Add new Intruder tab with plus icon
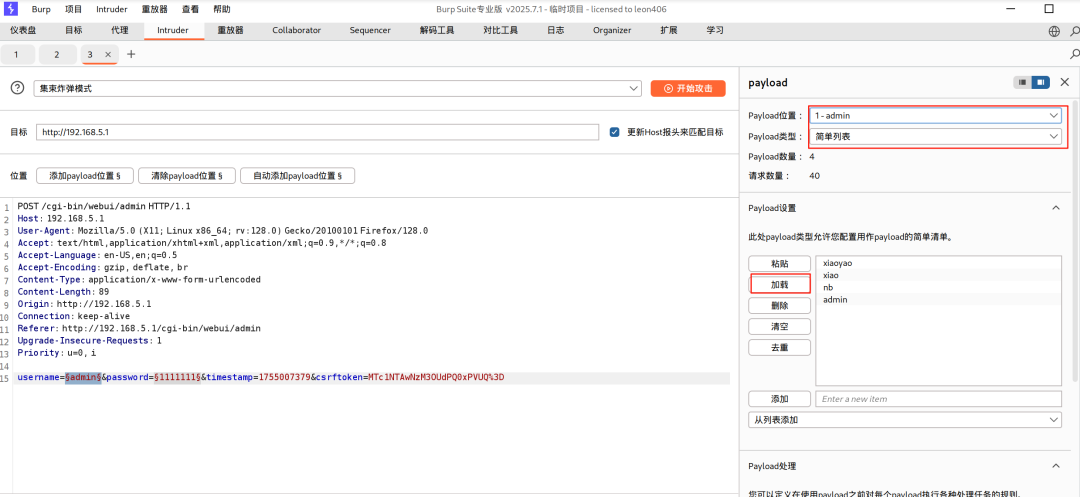The height and width of the screenshot is (497, 1080). click(x=131, y=54)
